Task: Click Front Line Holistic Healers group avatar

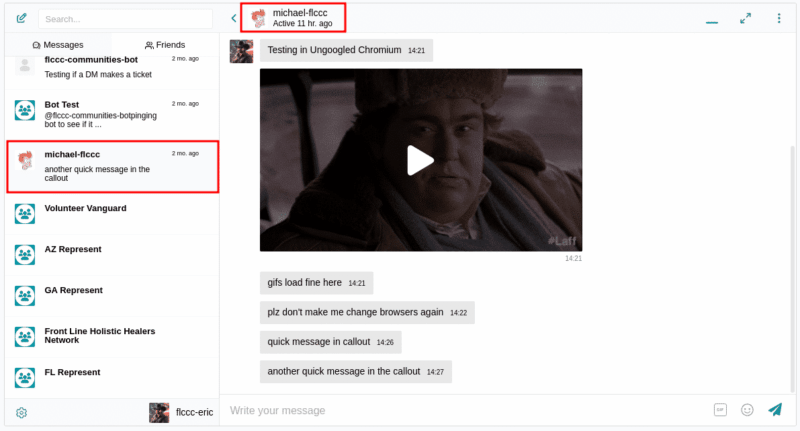Action: coord(24,337)
